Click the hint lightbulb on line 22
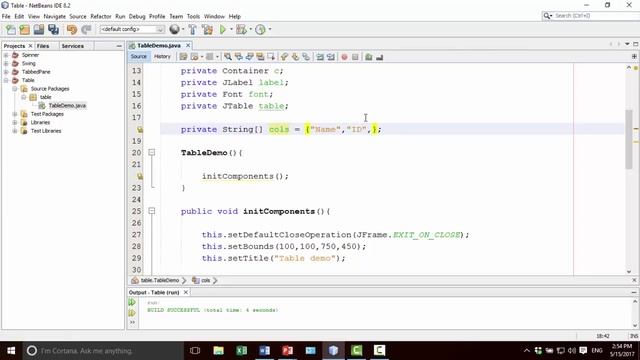Viewport: 640px width, 360px height. [x=140, y=176]
